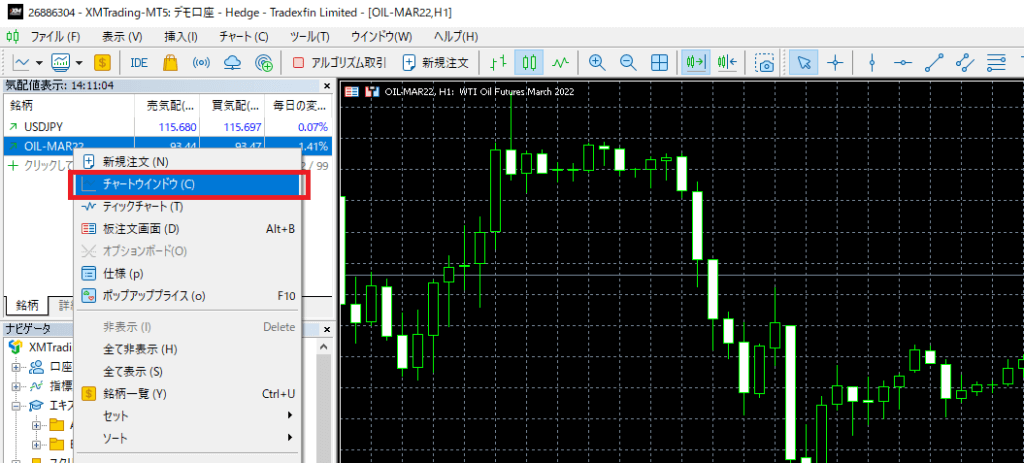
Task: Open the IDE (MetaEditor) toolbar button
Action: (139, 63)
